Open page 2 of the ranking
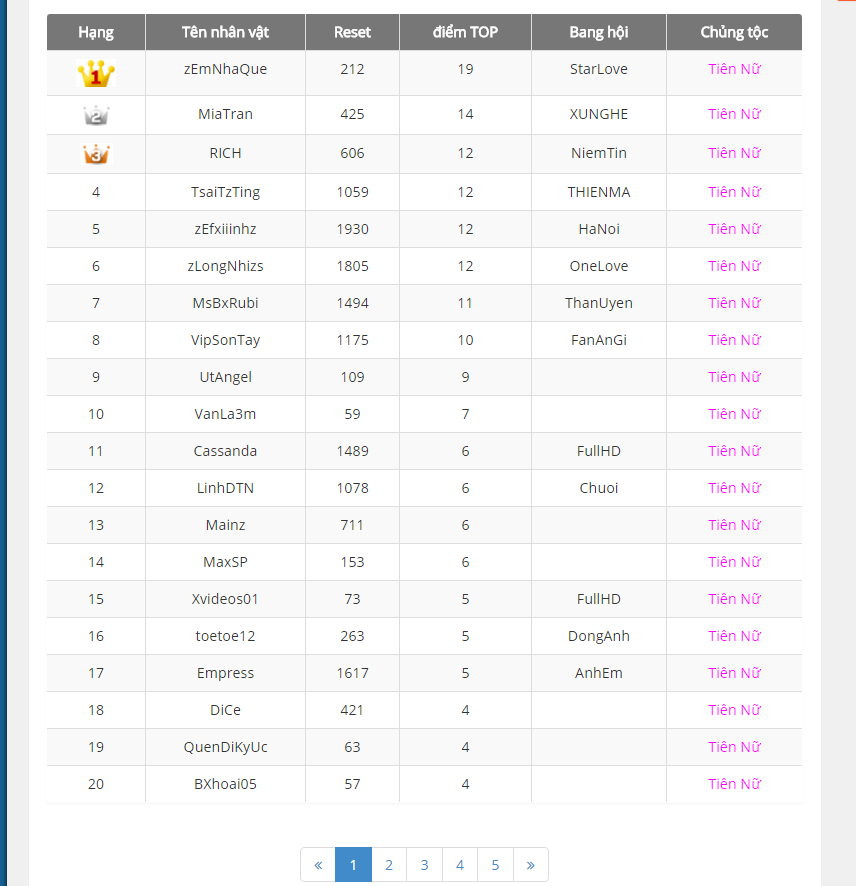 (x=389, y=865)
